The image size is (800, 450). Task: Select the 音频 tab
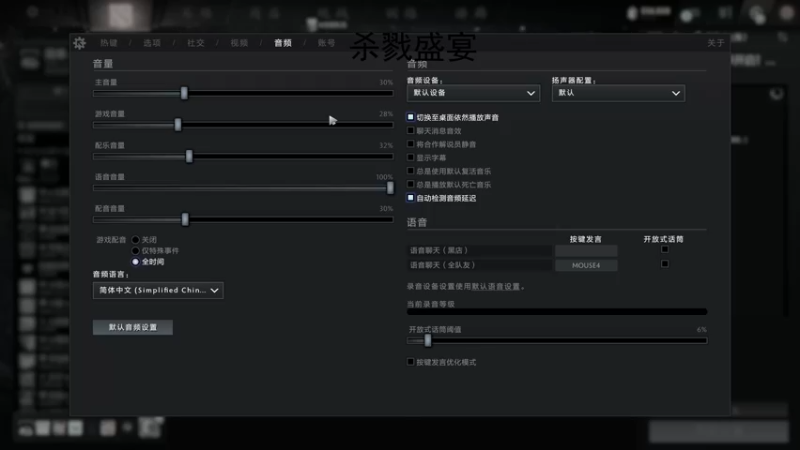(283, 43)
